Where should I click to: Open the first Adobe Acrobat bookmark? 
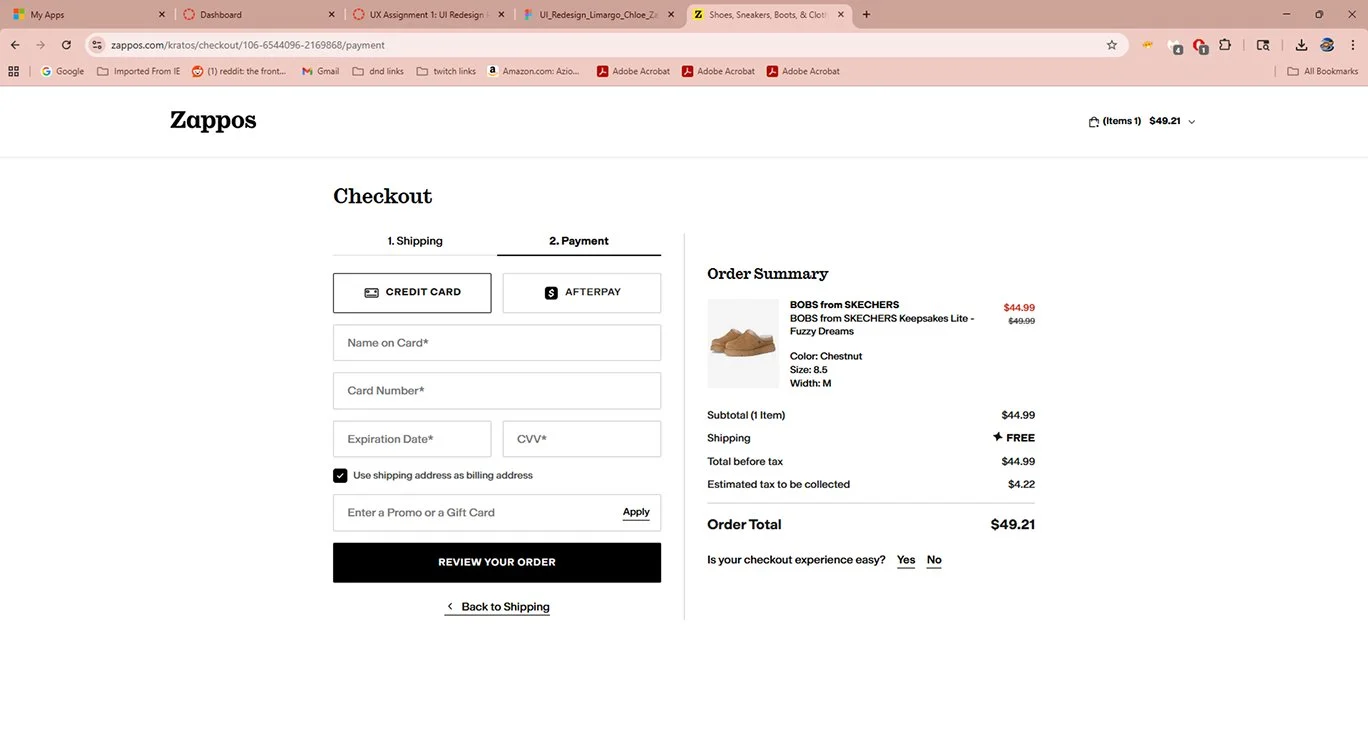634,71
